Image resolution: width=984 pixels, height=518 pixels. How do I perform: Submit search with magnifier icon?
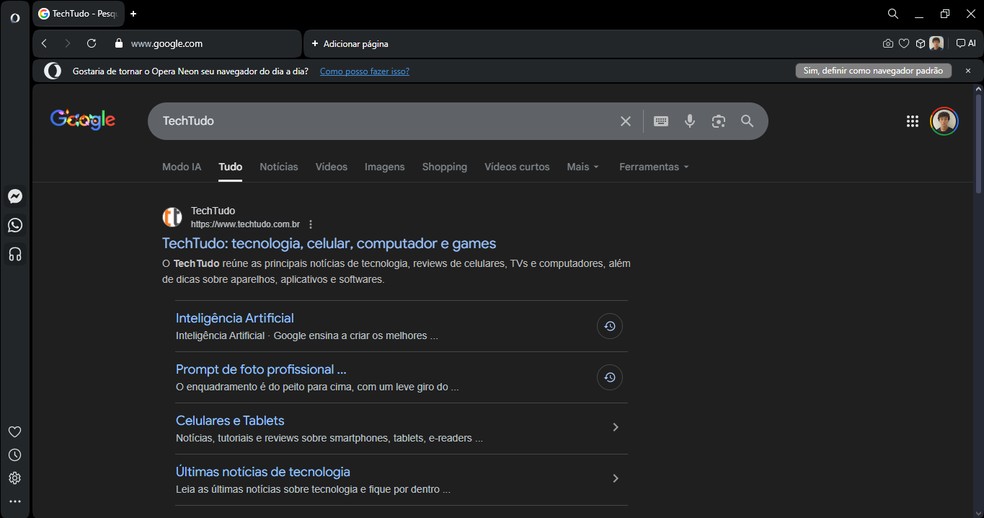pos(747,121)
